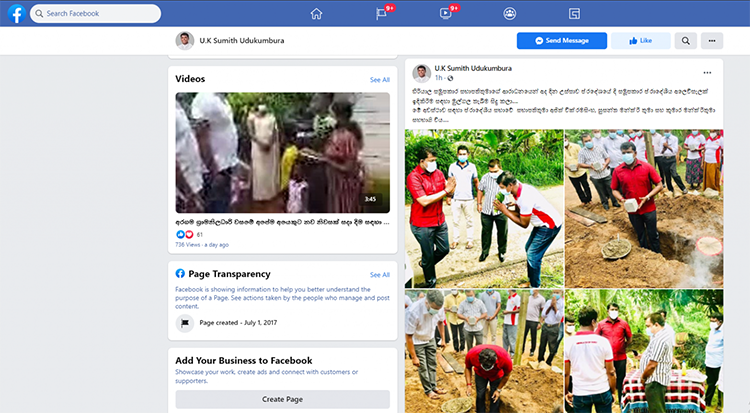The width and height of the screenshot is (750, 413).
Task: Click the Send Message button
Action: tap(561, 41)
